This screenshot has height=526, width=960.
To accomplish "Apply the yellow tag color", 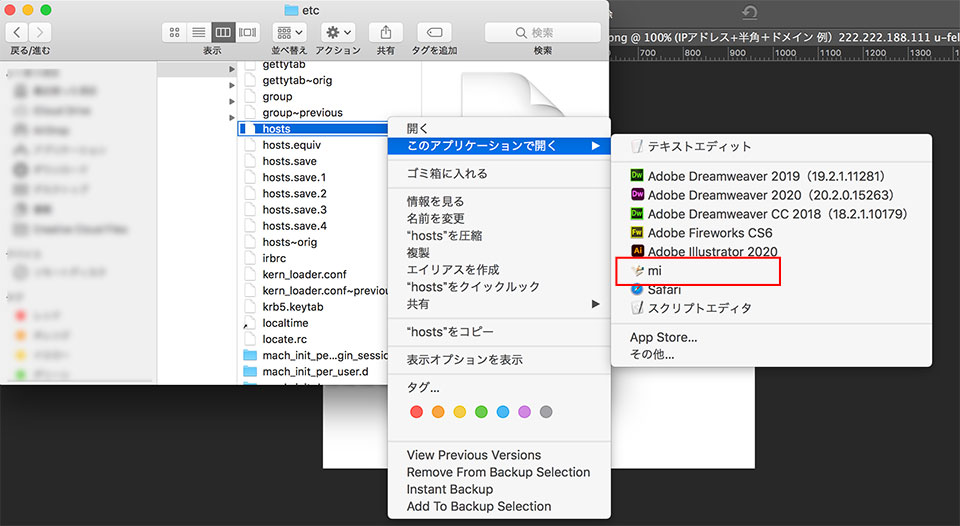I will (x=460, y=412).
